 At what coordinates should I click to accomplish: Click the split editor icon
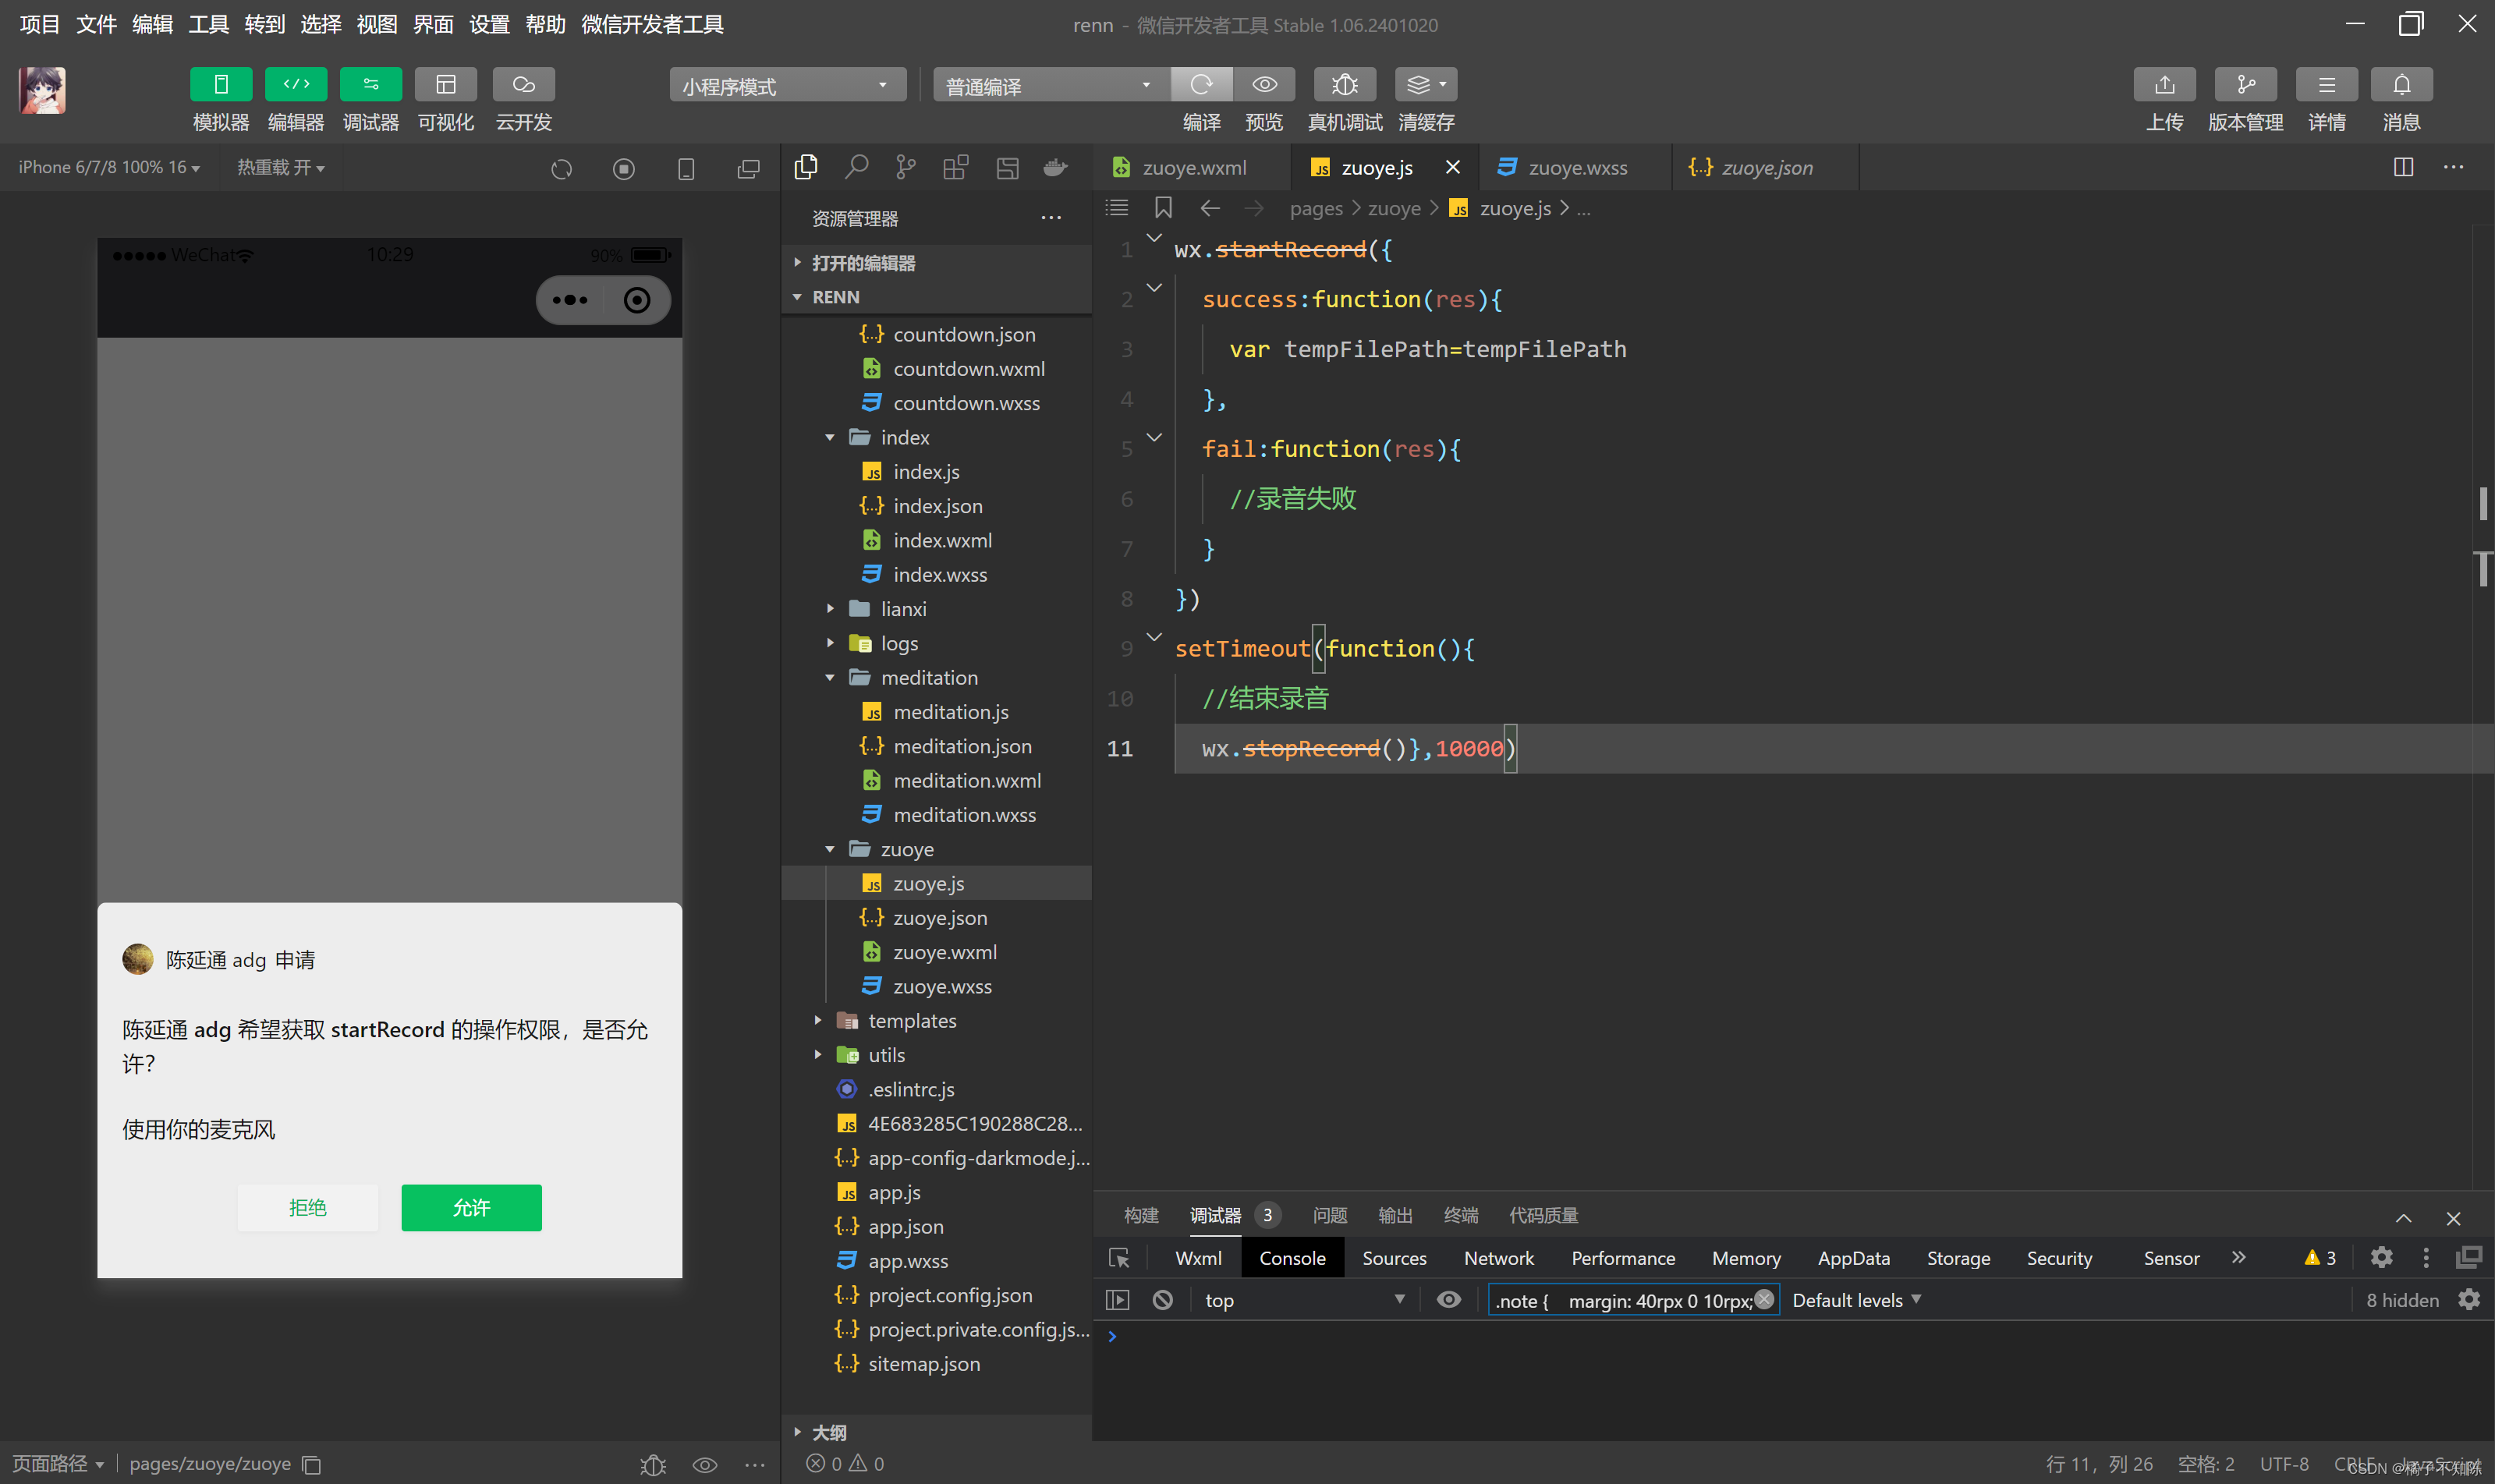tap(2403, 167)
